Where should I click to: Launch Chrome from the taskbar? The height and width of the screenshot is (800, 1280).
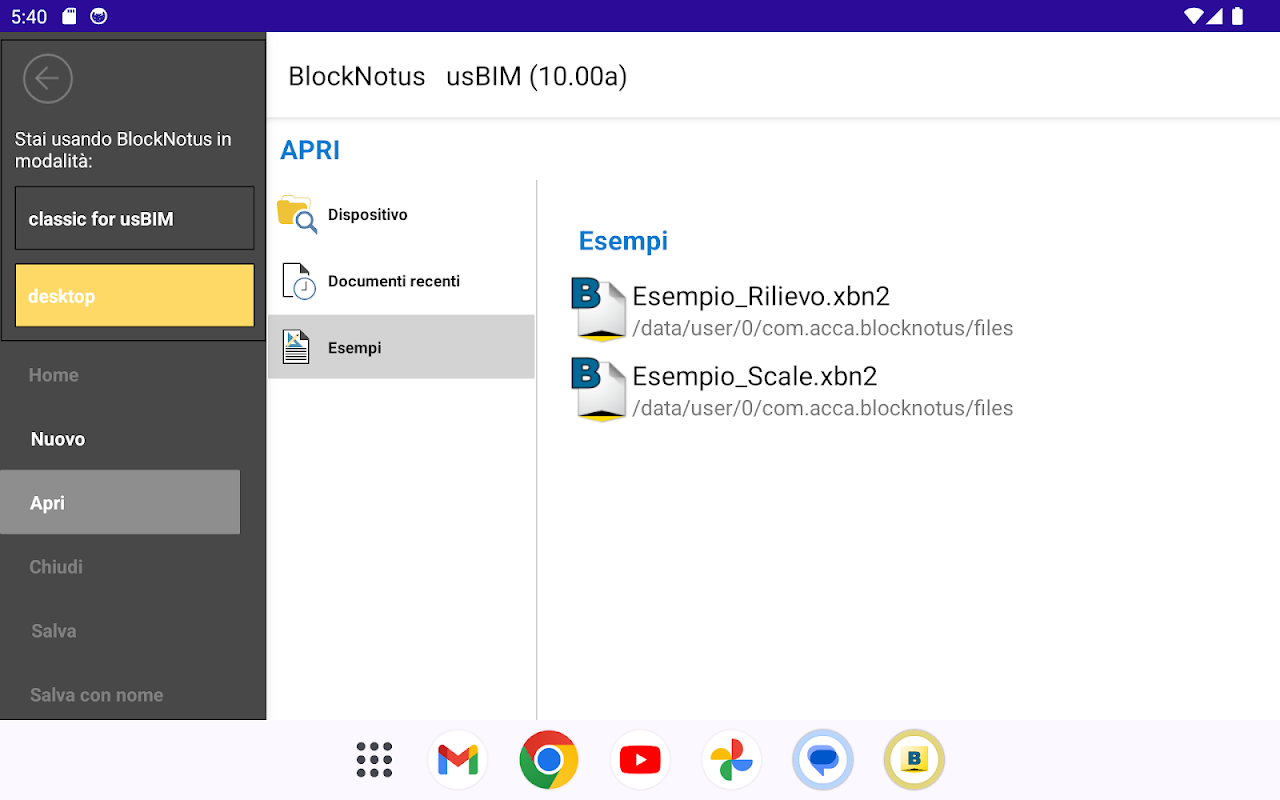[549, 760]
